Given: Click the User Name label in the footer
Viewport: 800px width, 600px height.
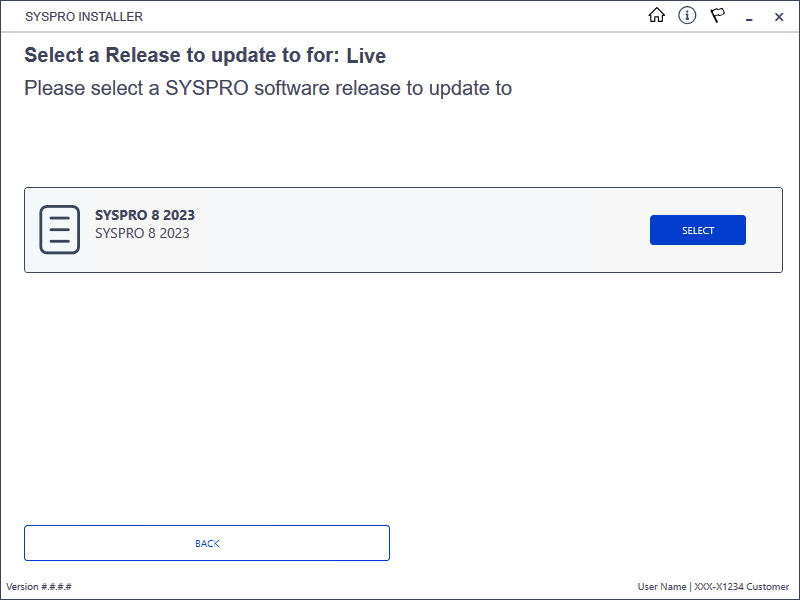Looking at the screenshot, I should pos(661,586).
